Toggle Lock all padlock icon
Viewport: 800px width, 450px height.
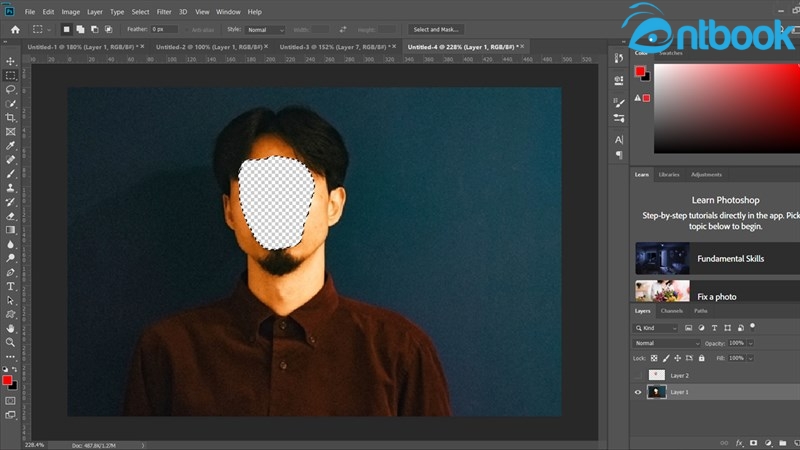click(702, 358)
